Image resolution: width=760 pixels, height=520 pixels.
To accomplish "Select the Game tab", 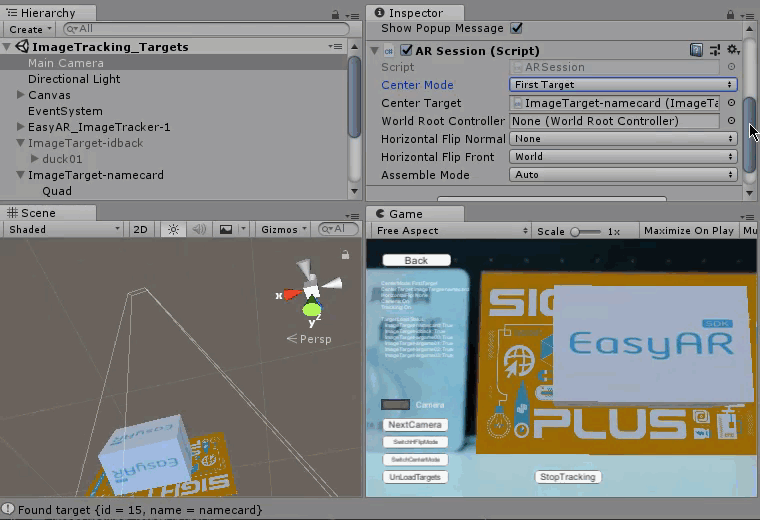I will coord(415,214).
